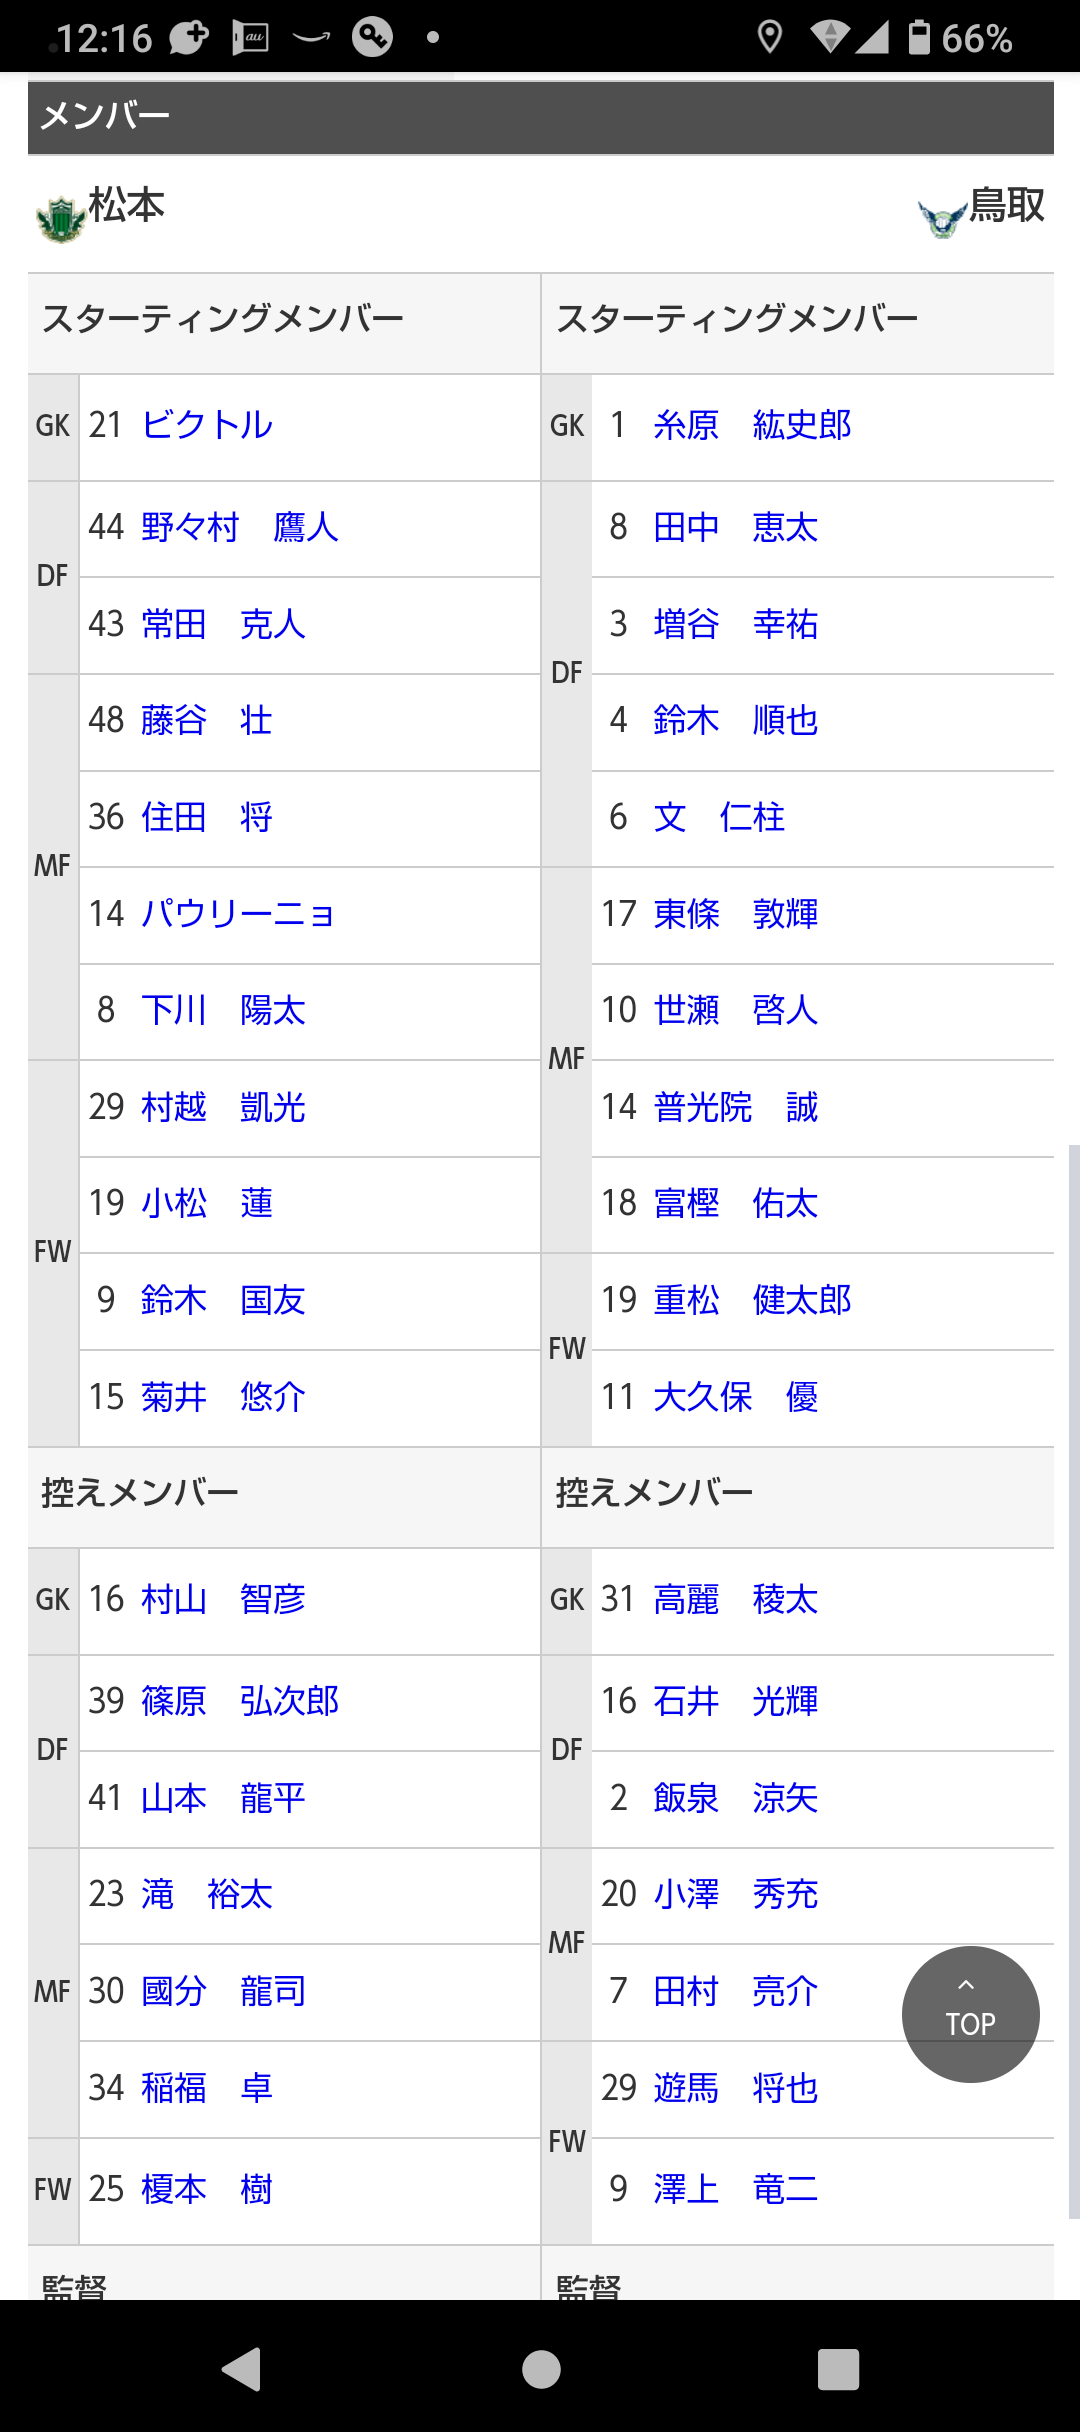Open player 野々村 鷹人 profile
The width and height of the screenshot is (1080, 2432).
(x=240, y=527)
